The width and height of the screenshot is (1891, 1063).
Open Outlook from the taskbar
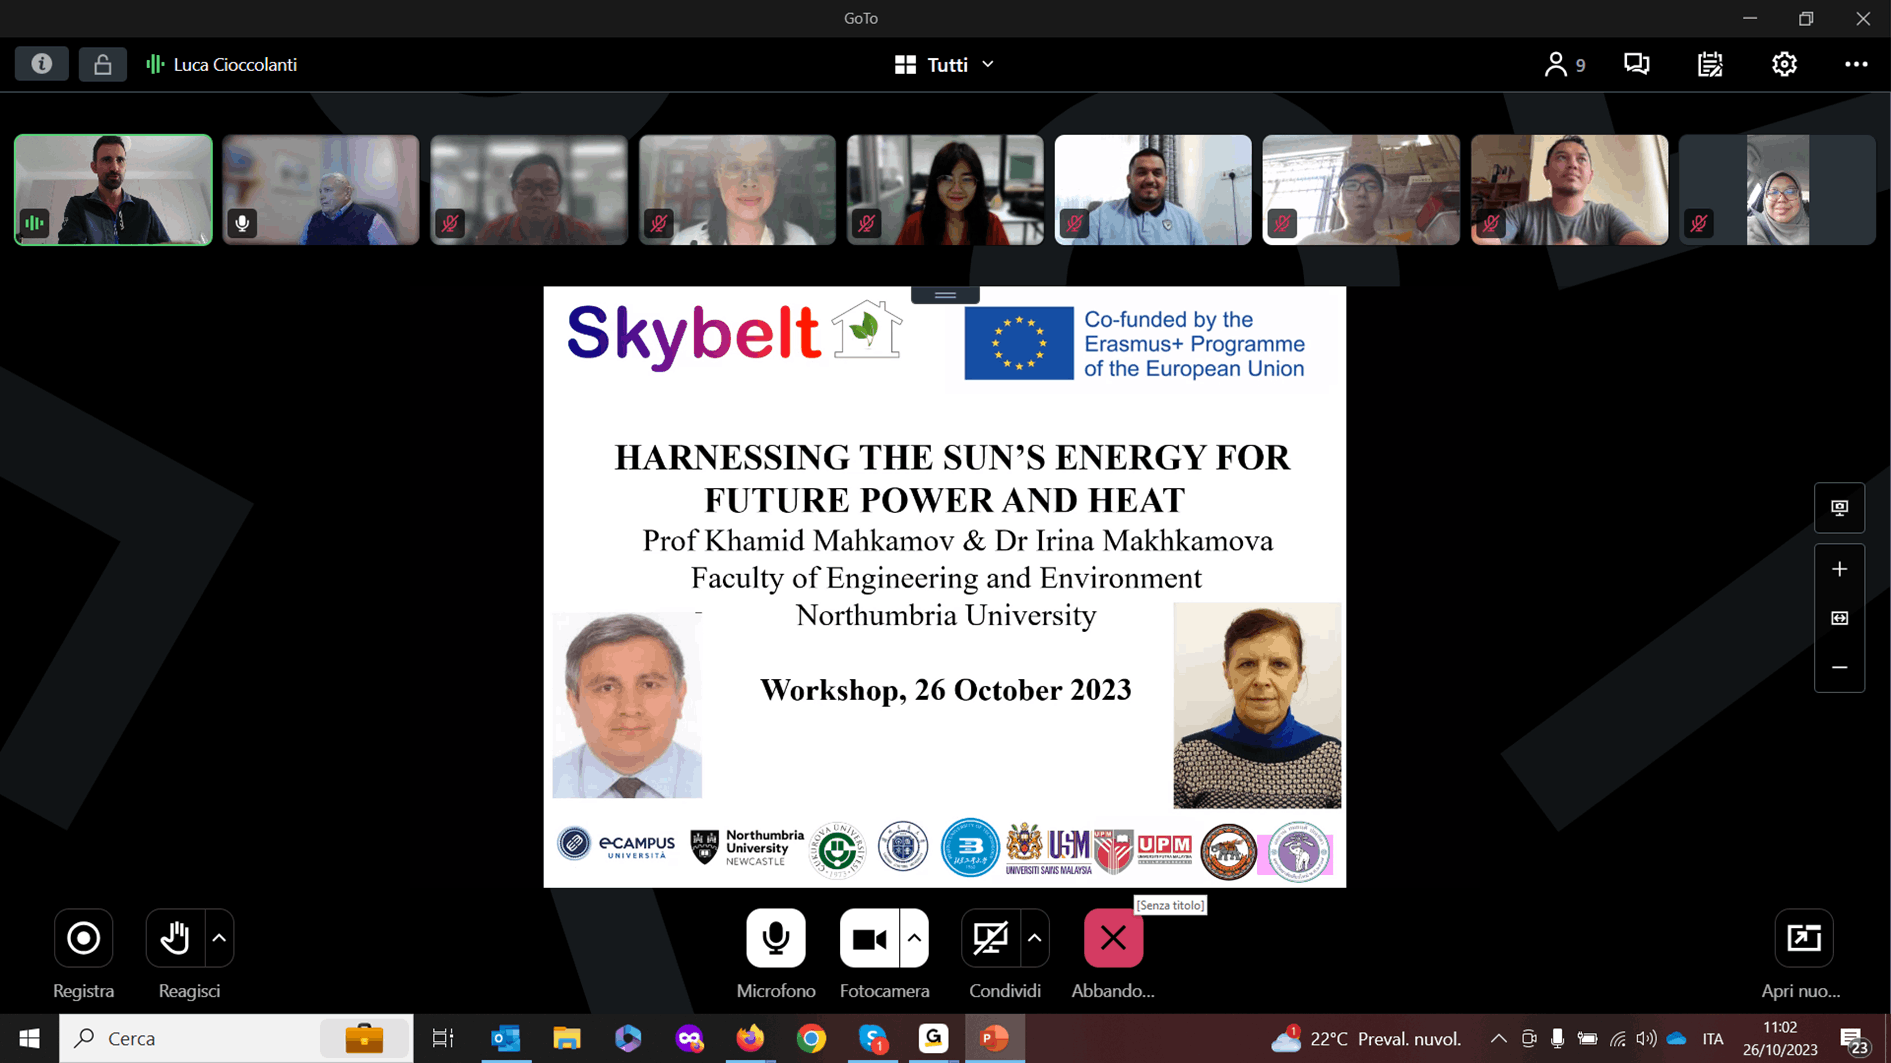[505, 1039]
